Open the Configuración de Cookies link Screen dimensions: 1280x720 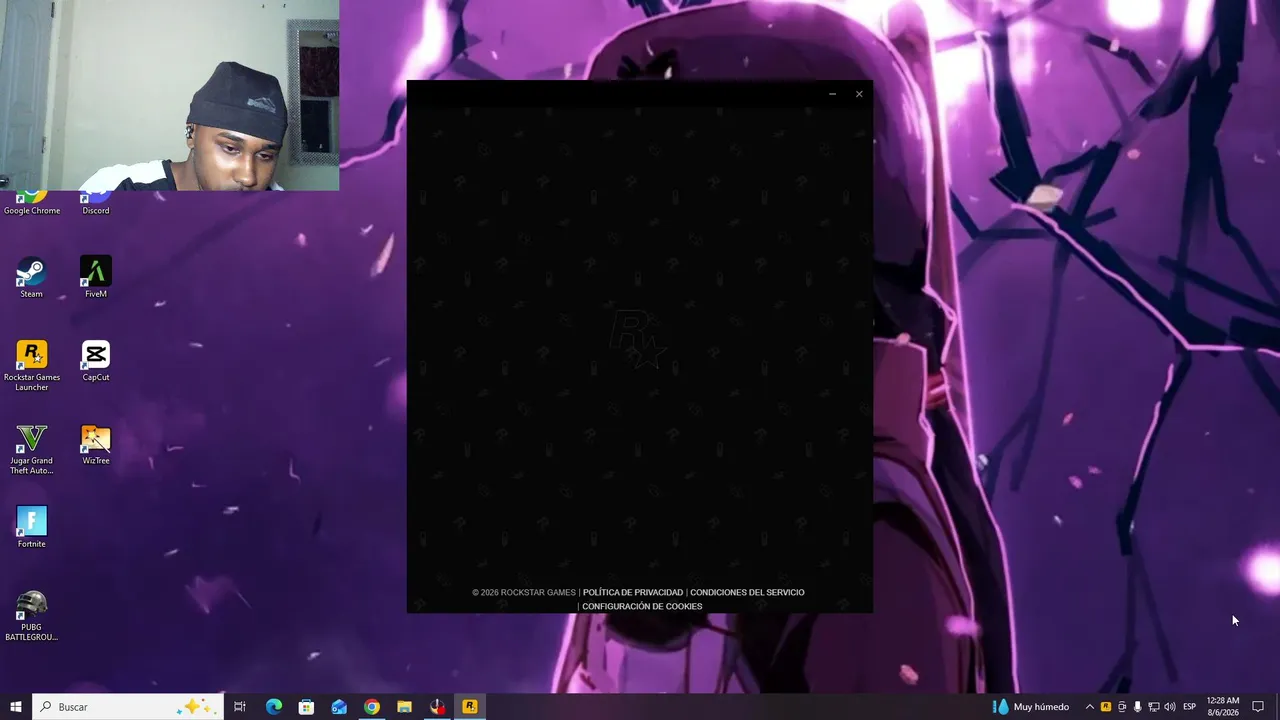(x=642, y=607)
